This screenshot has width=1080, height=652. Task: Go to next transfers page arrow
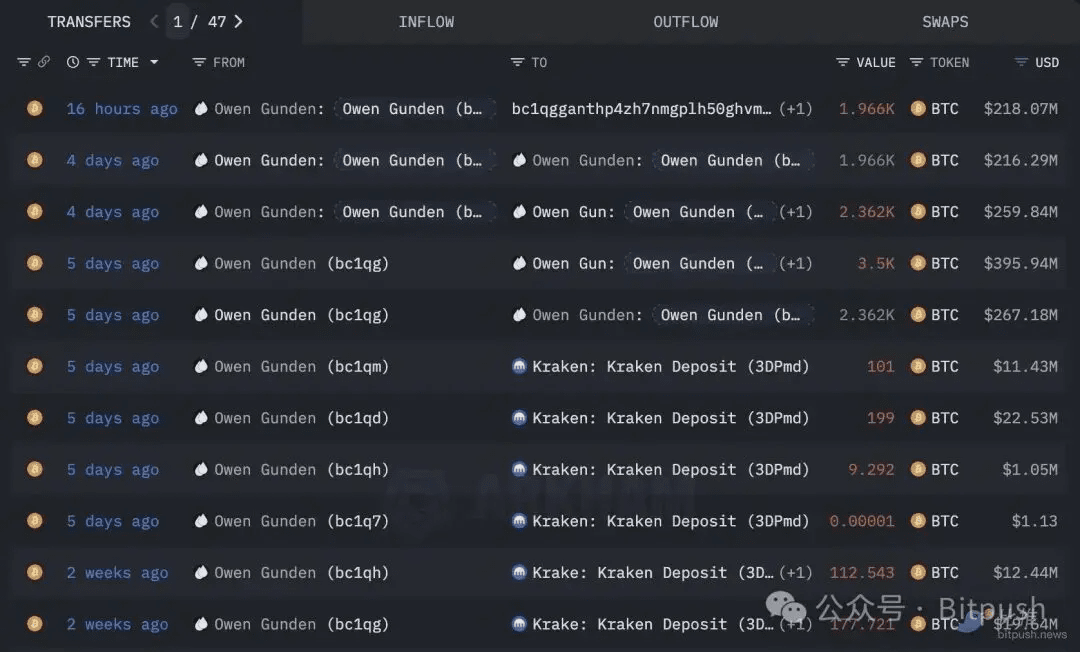(x=238, y=21)
